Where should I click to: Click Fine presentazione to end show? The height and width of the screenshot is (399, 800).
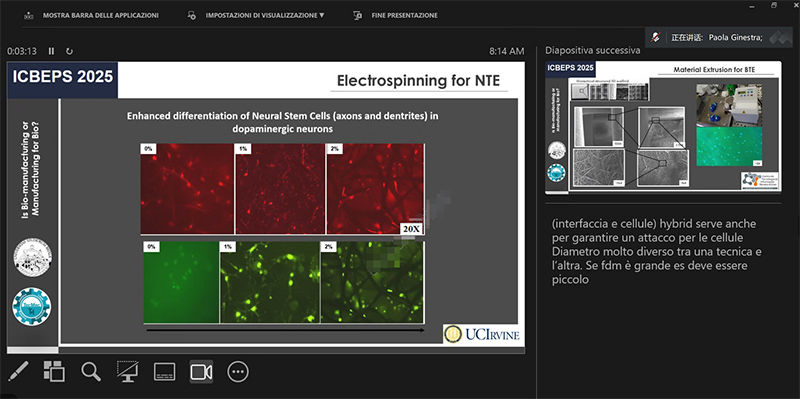coord(405,15)
